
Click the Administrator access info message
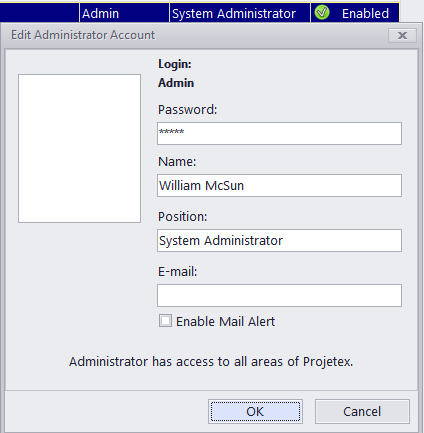211,362
